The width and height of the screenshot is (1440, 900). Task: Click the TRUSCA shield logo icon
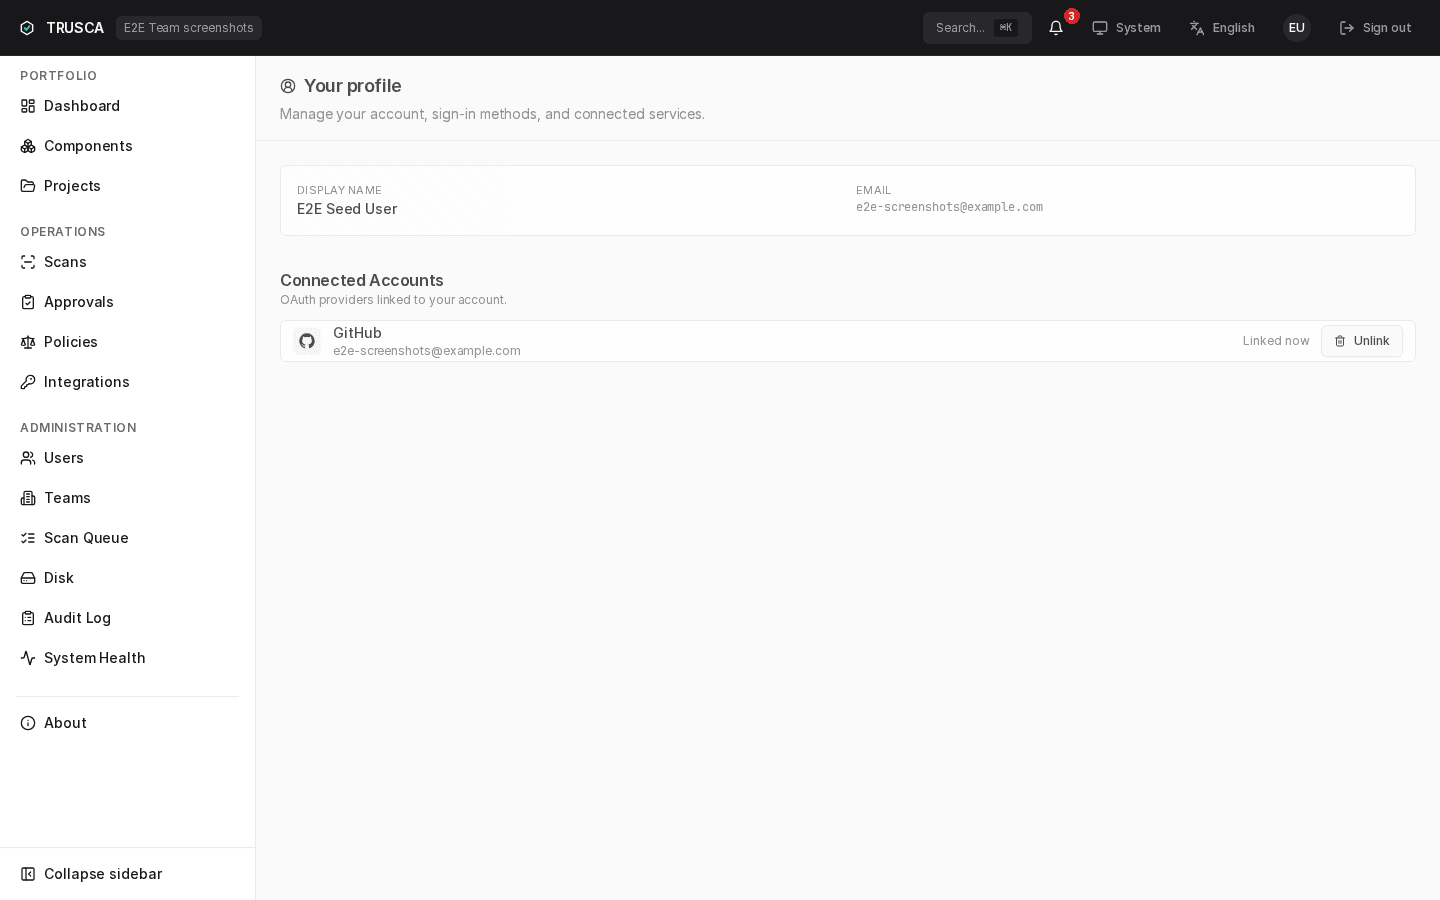(27, 28)
